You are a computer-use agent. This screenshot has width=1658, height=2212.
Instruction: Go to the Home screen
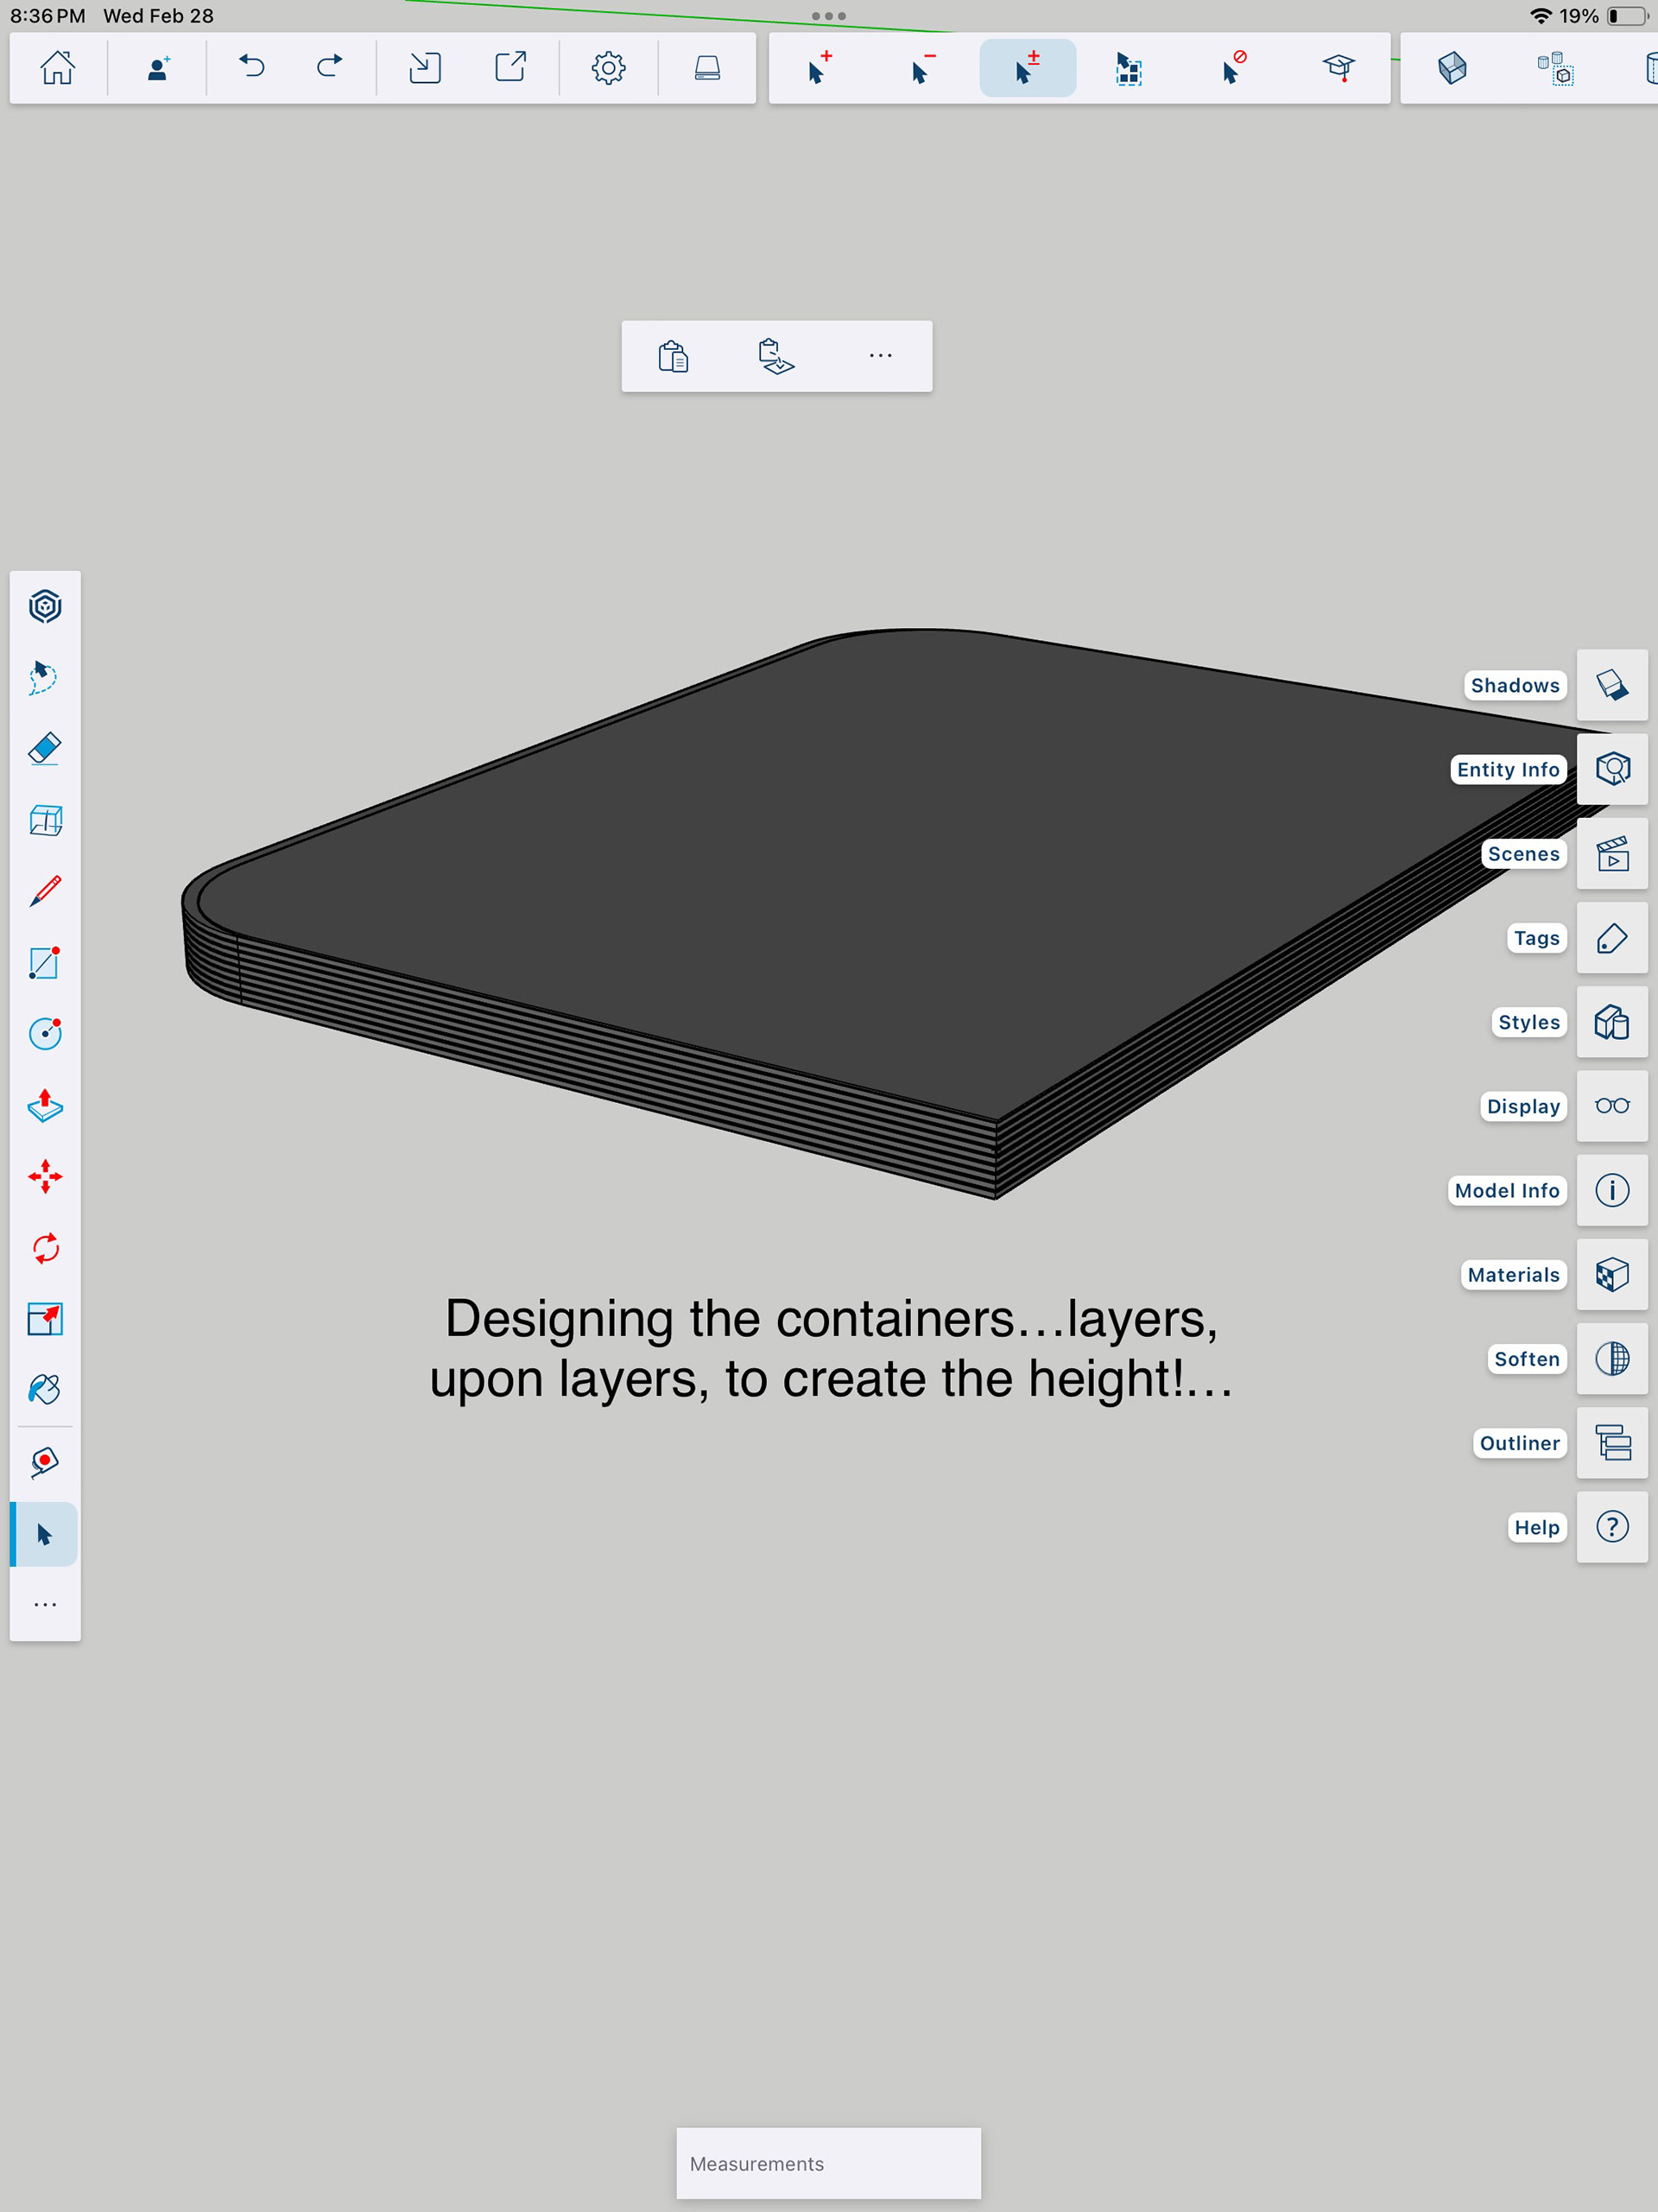(x=57, y=68)
